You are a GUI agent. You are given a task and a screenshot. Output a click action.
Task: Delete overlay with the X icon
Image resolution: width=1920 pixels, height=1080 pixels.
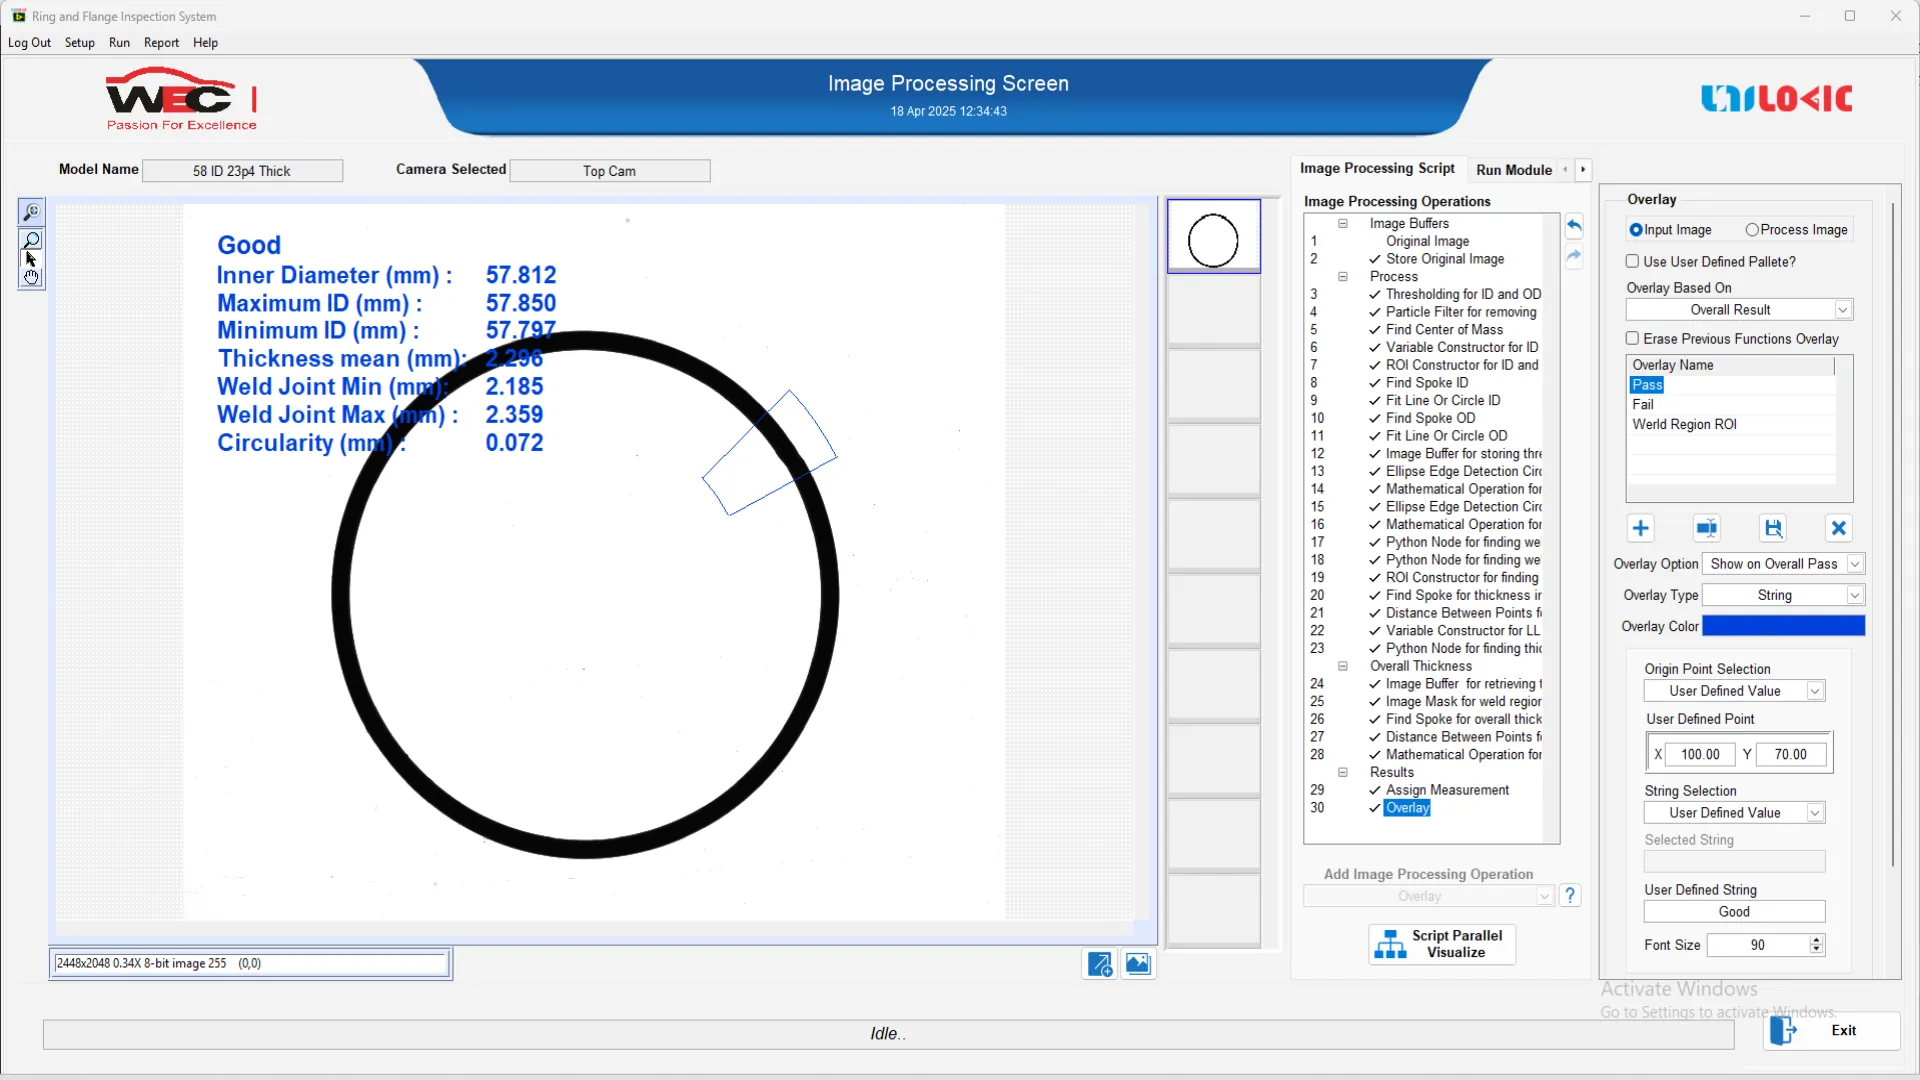click(1838, 528)
